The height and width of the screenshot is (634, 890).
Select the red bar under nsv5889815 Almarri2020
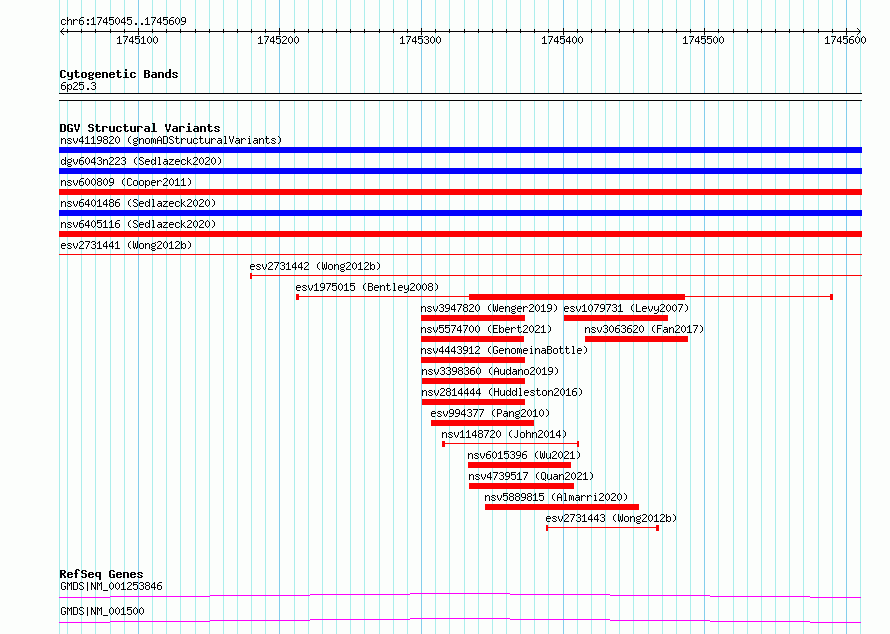[x=562, y=507]
